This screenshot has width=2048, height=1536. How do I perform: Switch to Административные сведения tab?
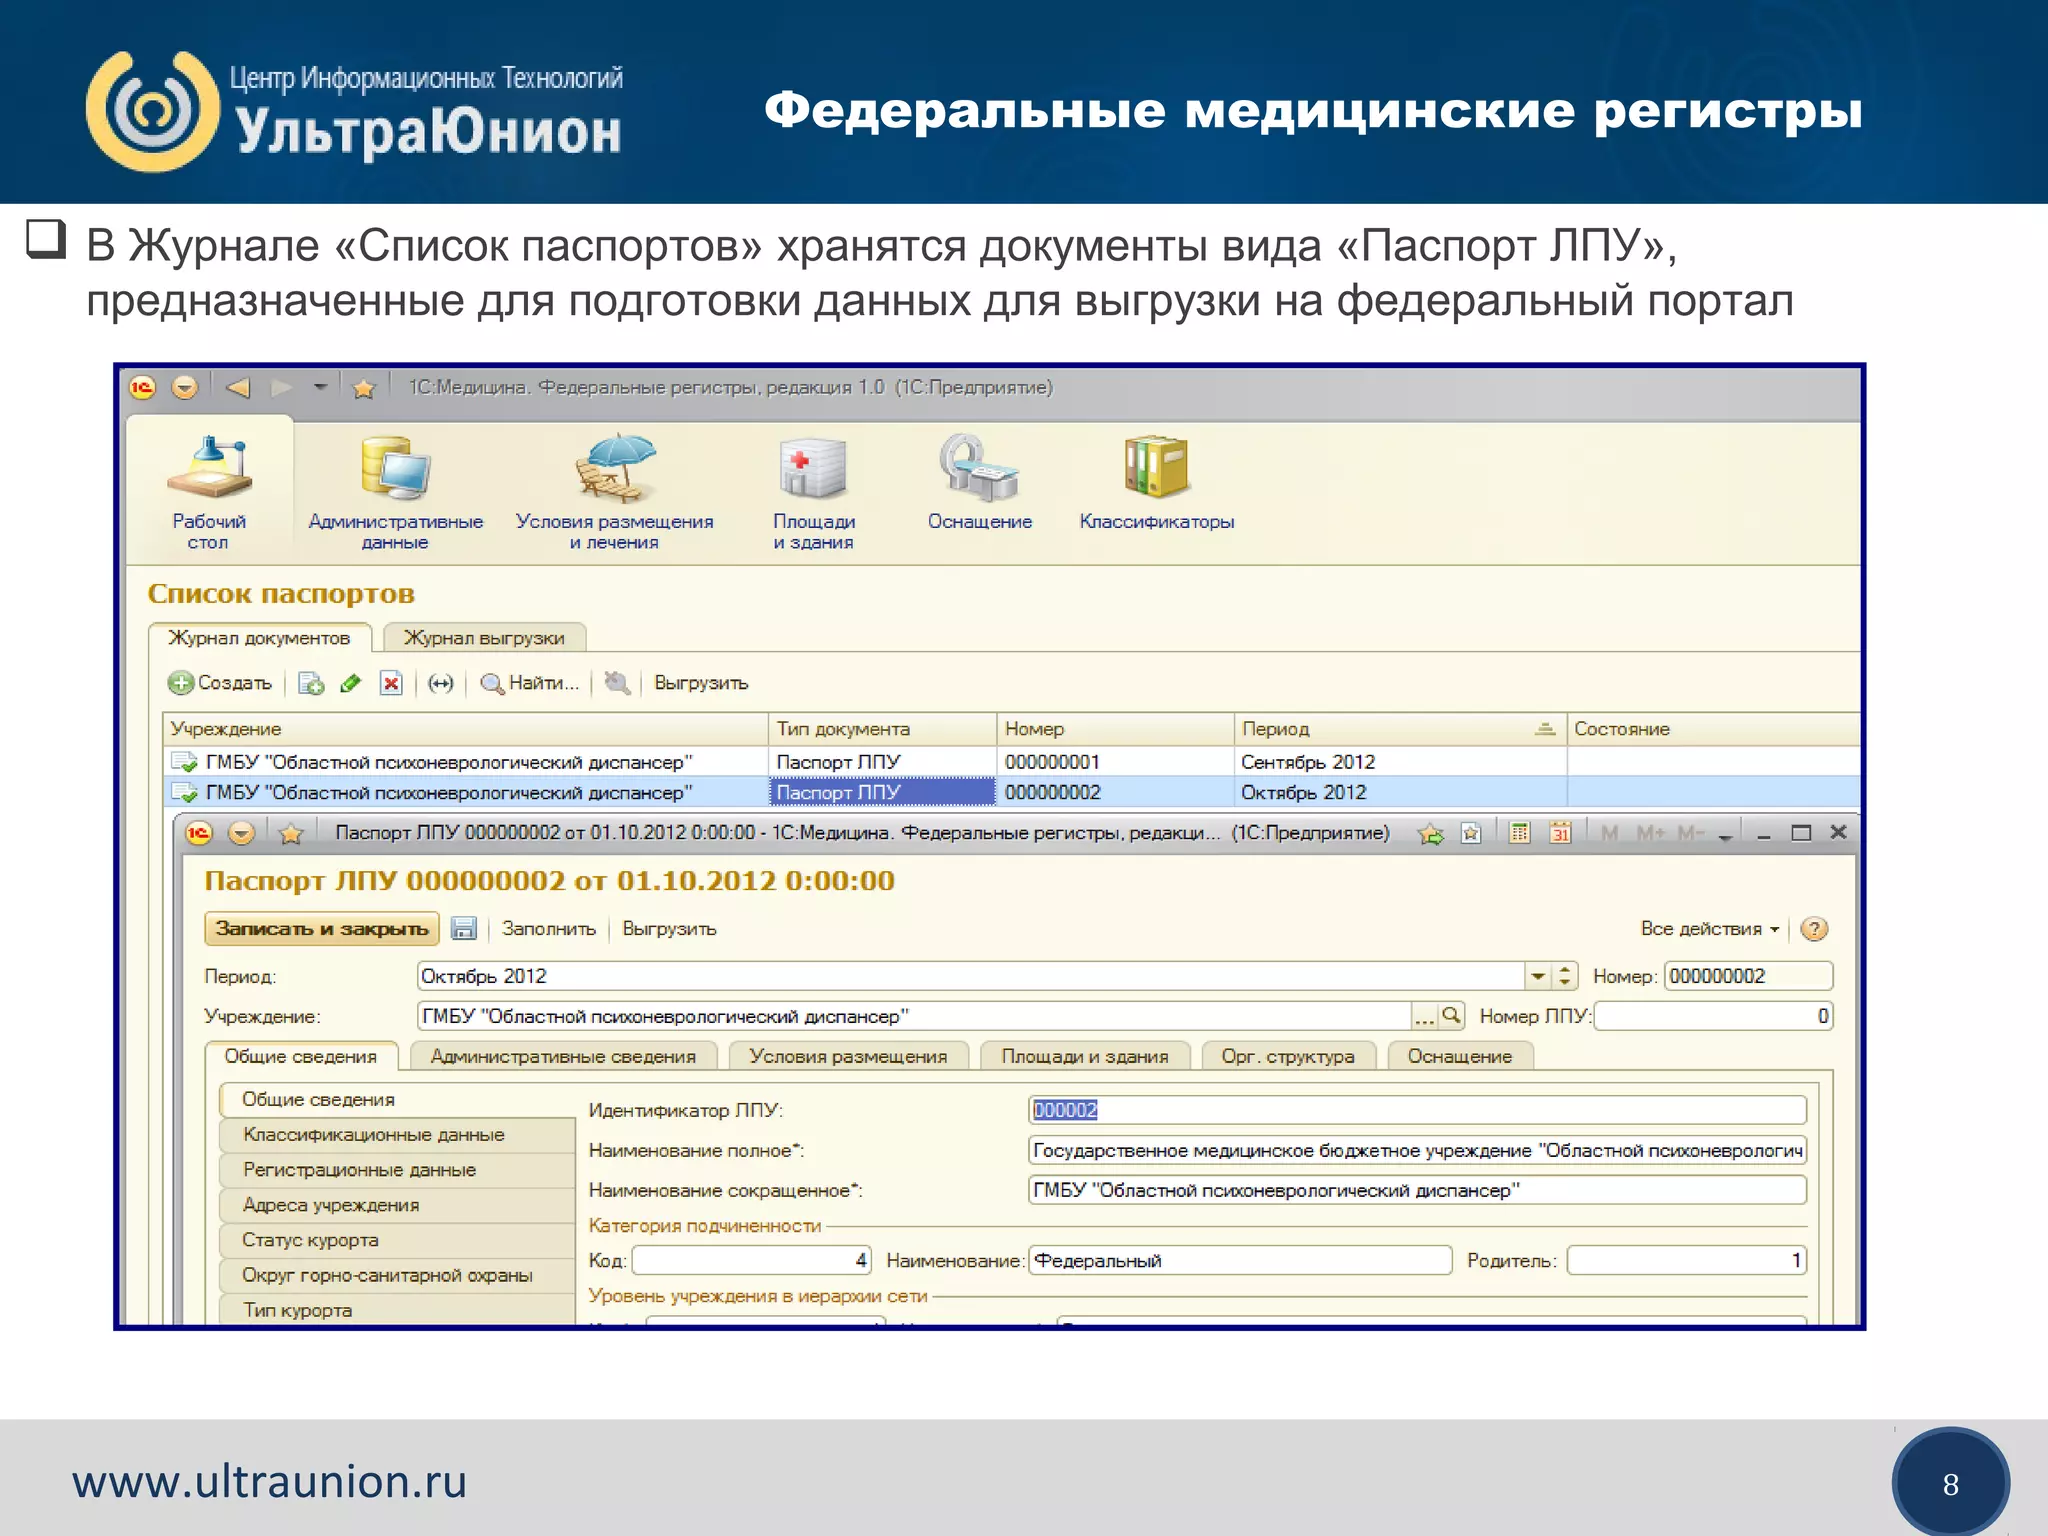pyautogui.click(x=563, y=1057)
